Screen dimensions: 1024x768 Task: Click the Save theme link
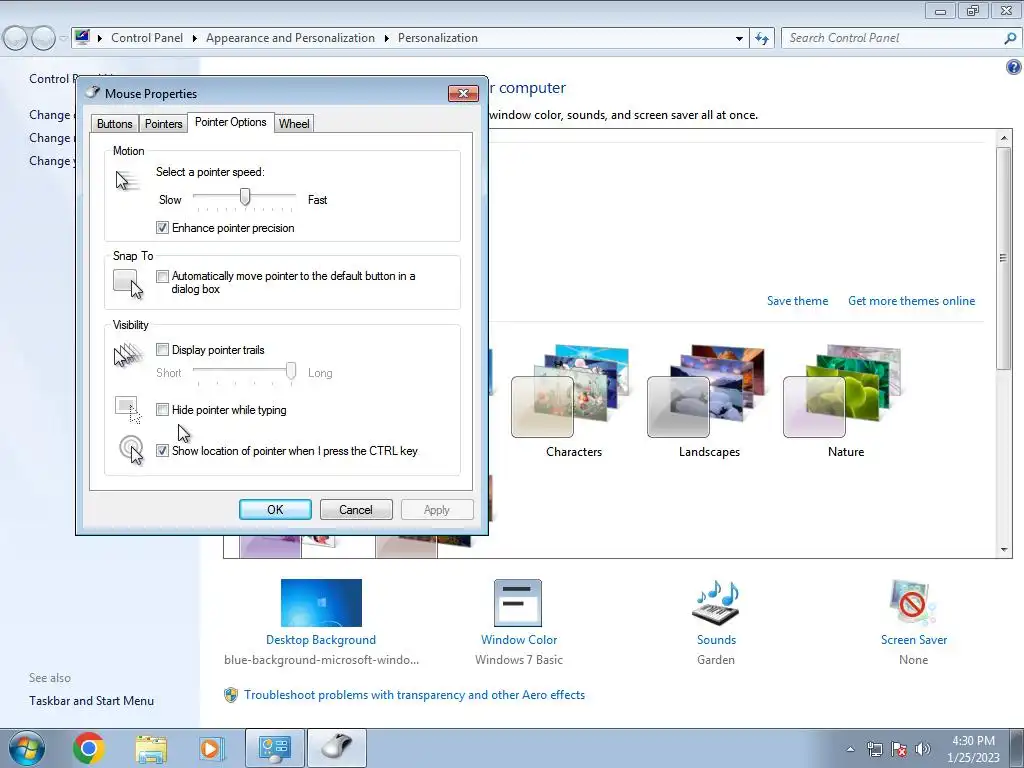(x=797, y=301)
